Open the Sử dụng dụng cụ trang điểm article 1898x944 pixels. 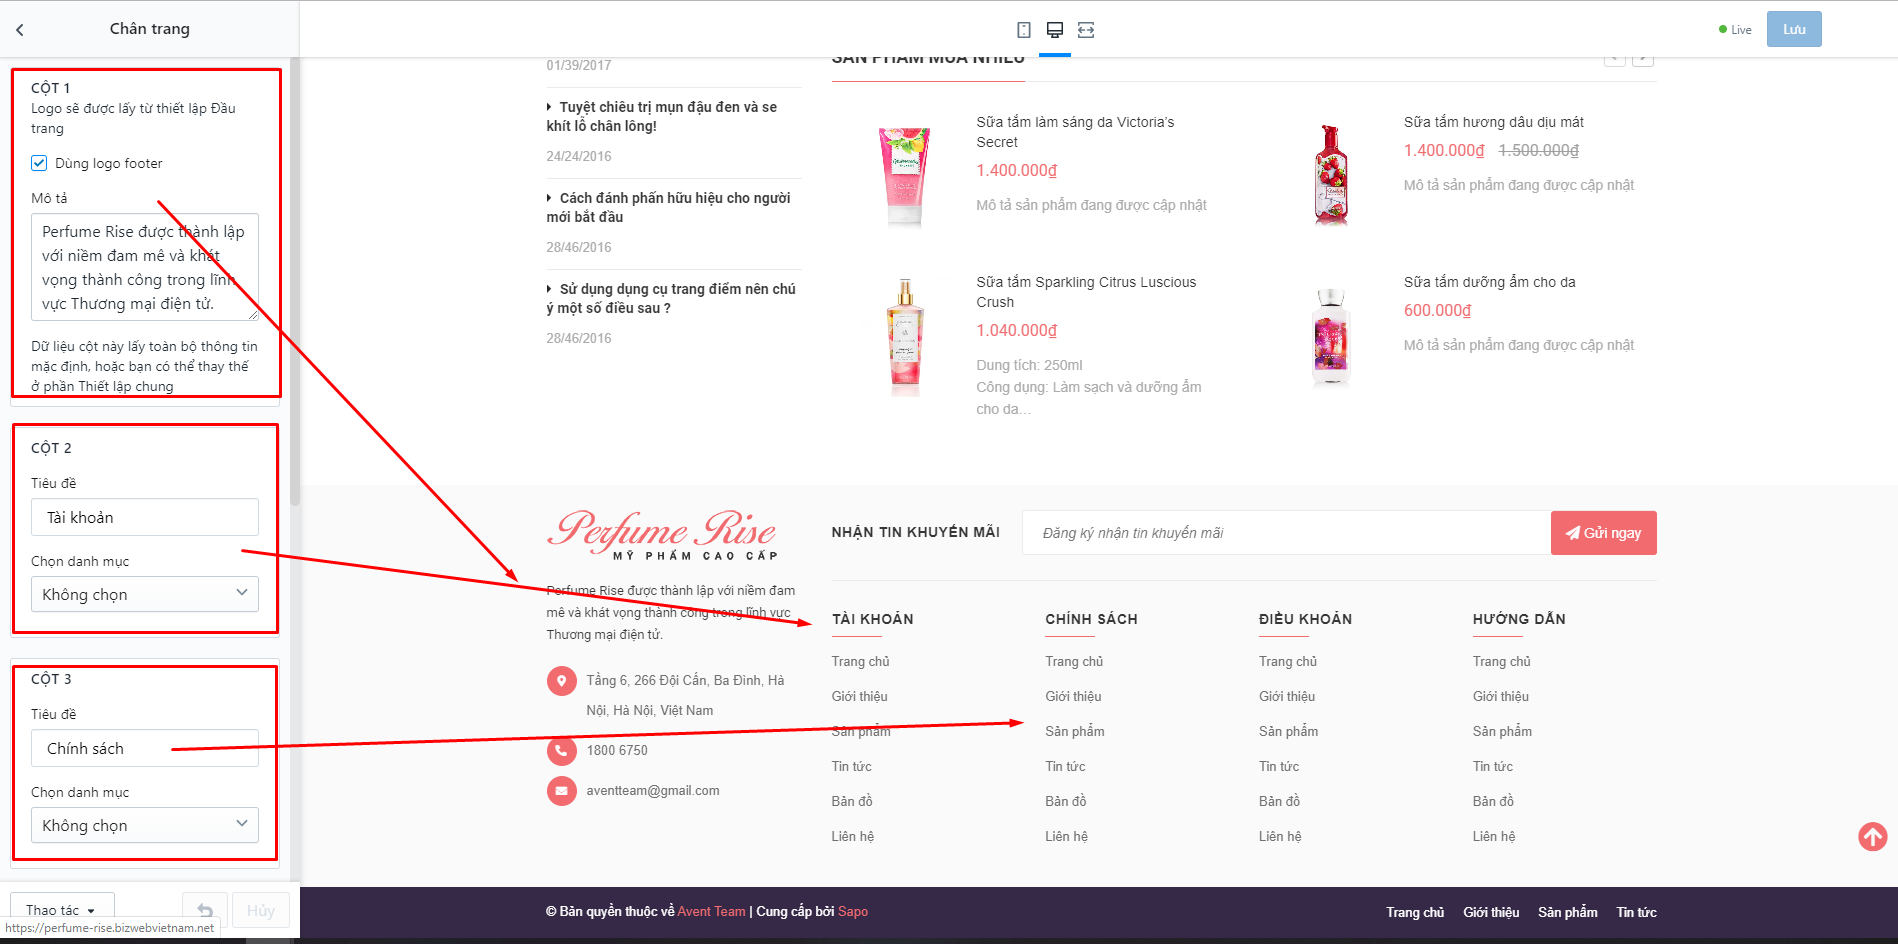click(671, 298)
